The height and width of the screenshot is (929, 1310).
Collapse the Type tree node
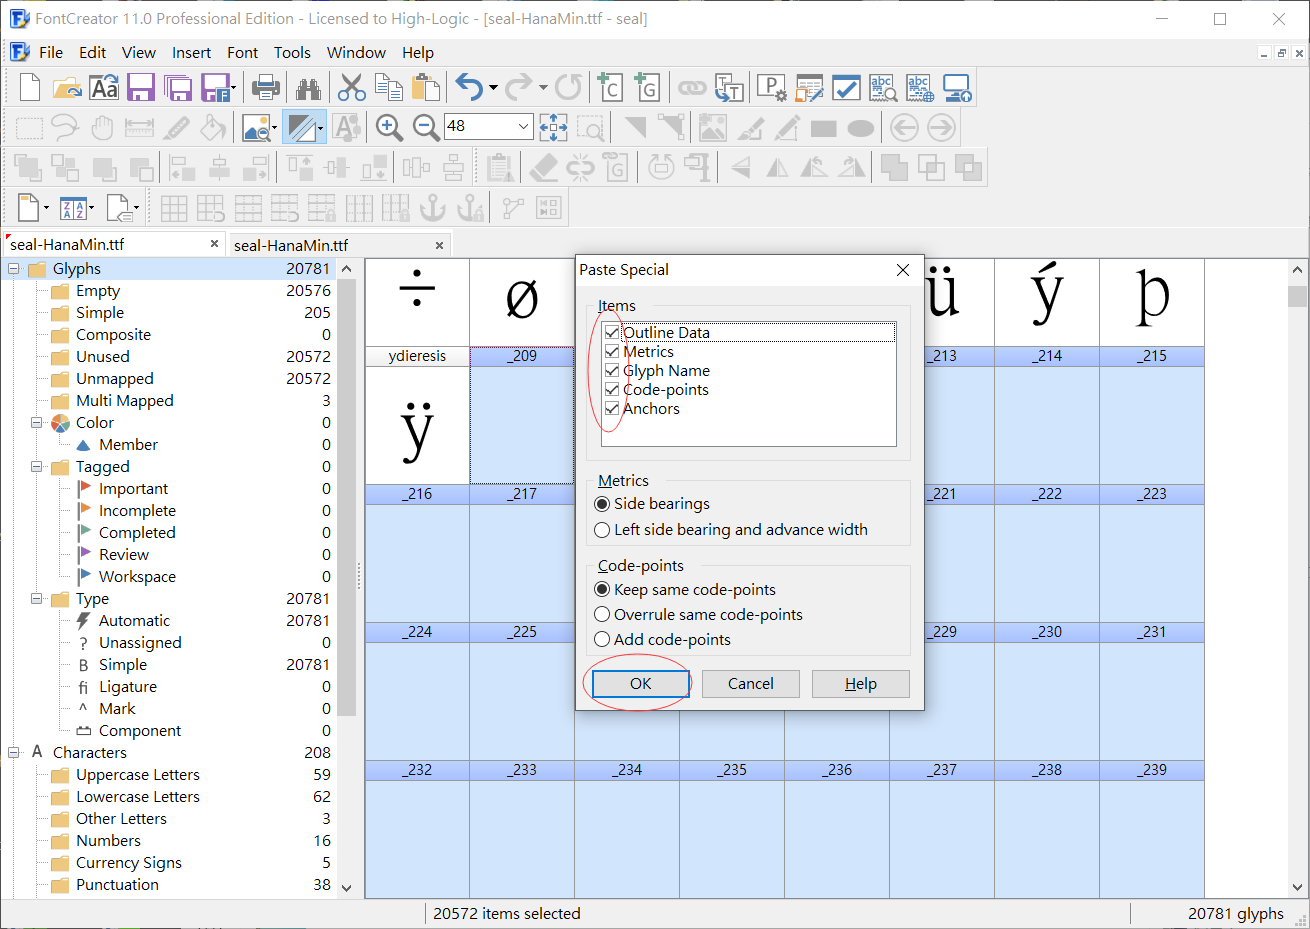point(37,599)
